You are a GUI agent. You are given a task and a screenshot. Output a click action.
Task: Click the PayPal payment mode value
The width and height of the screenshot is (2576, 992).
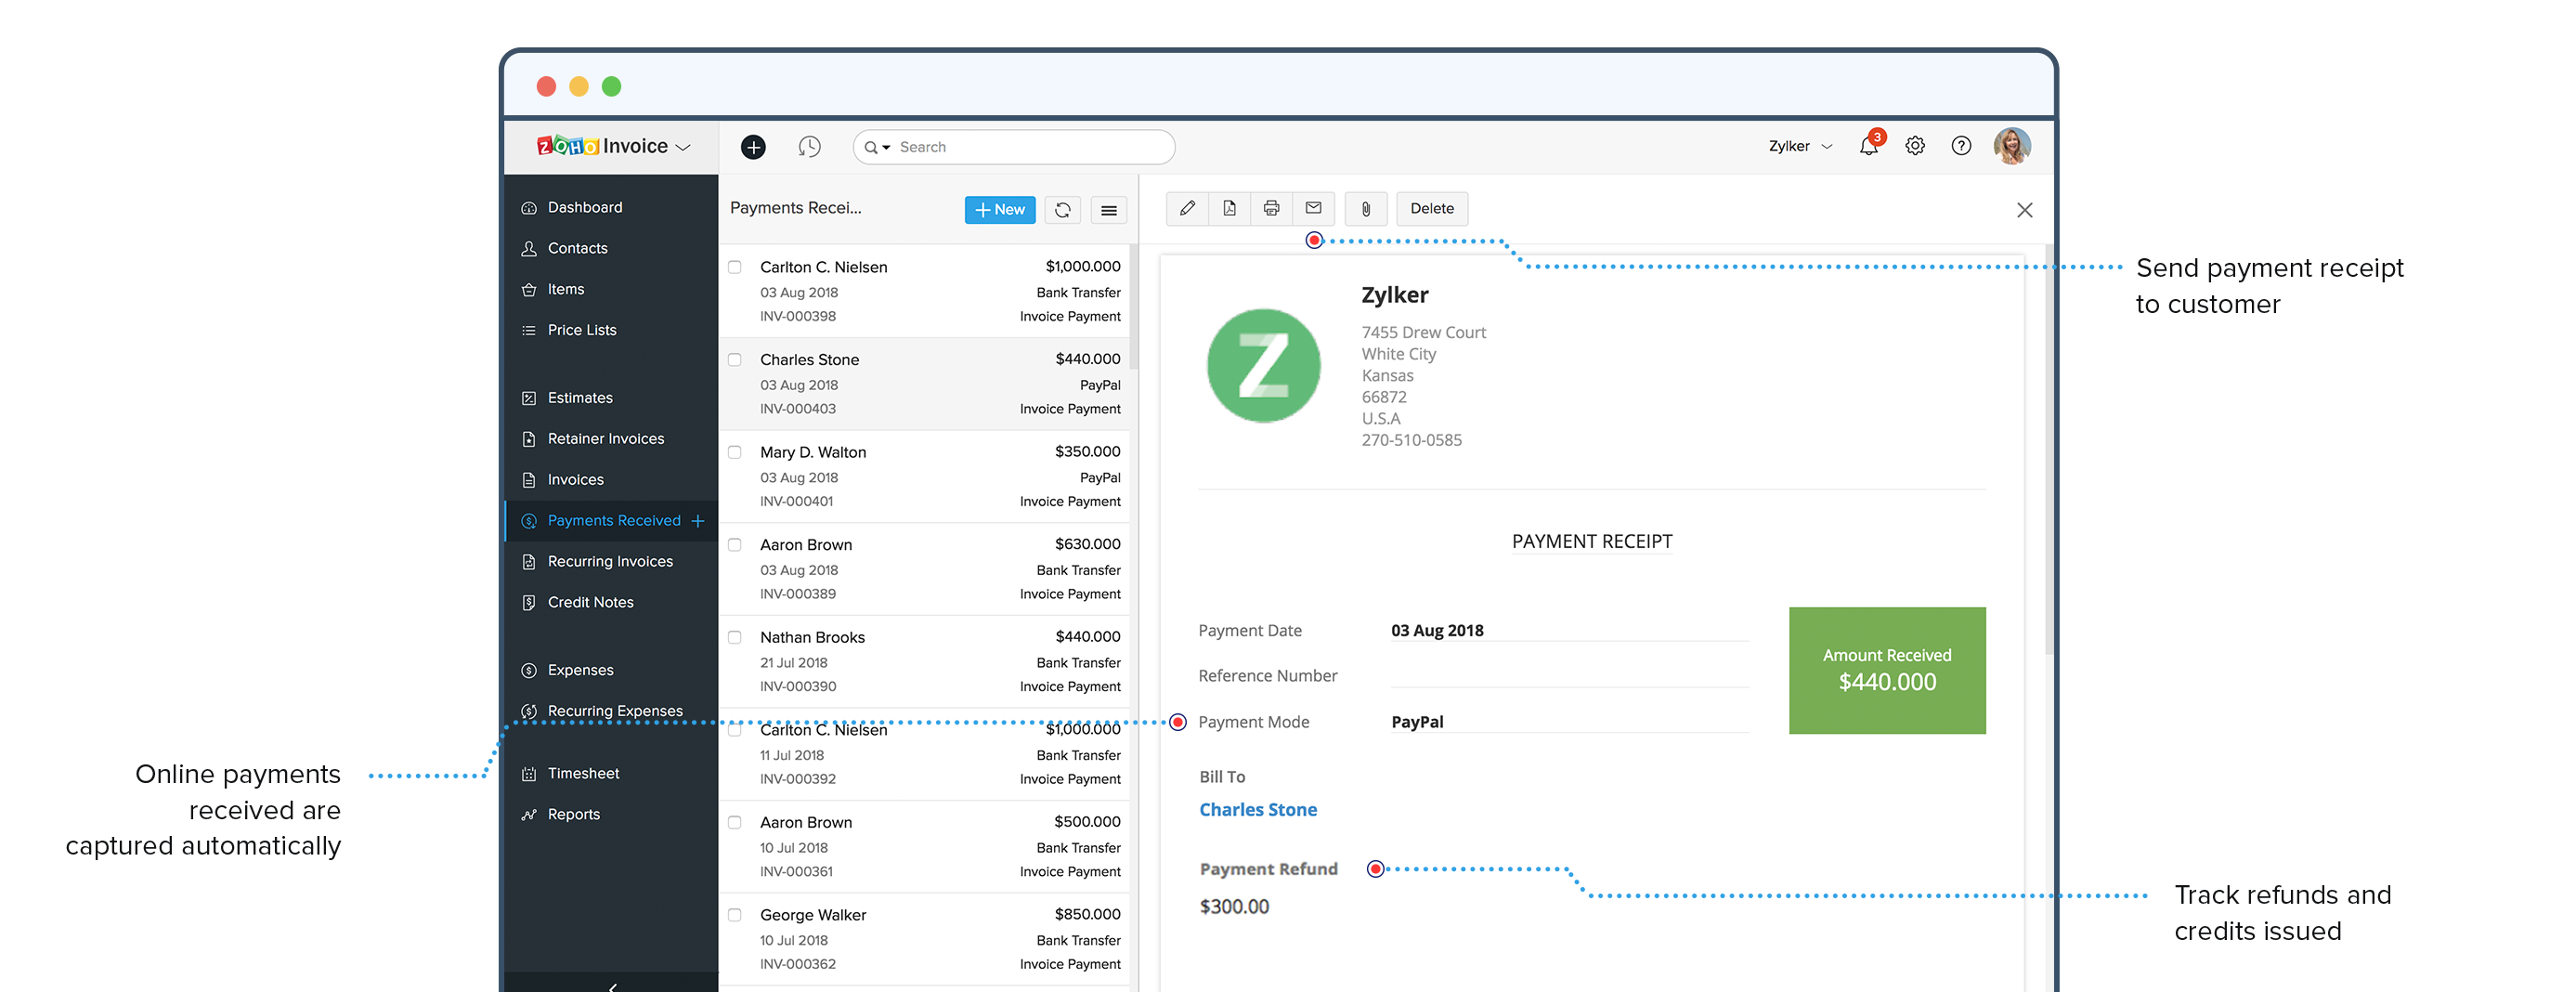[1417, 722]
